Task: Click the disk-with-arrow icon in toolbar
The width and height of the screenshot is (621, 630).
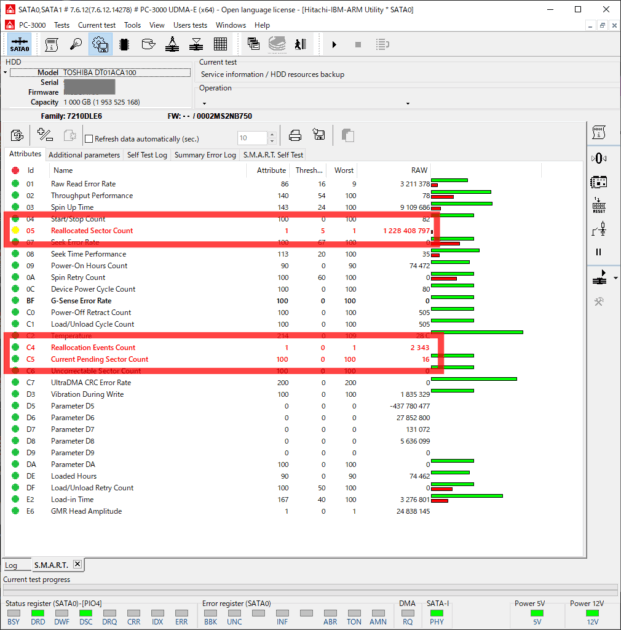Action: (148, 44)
